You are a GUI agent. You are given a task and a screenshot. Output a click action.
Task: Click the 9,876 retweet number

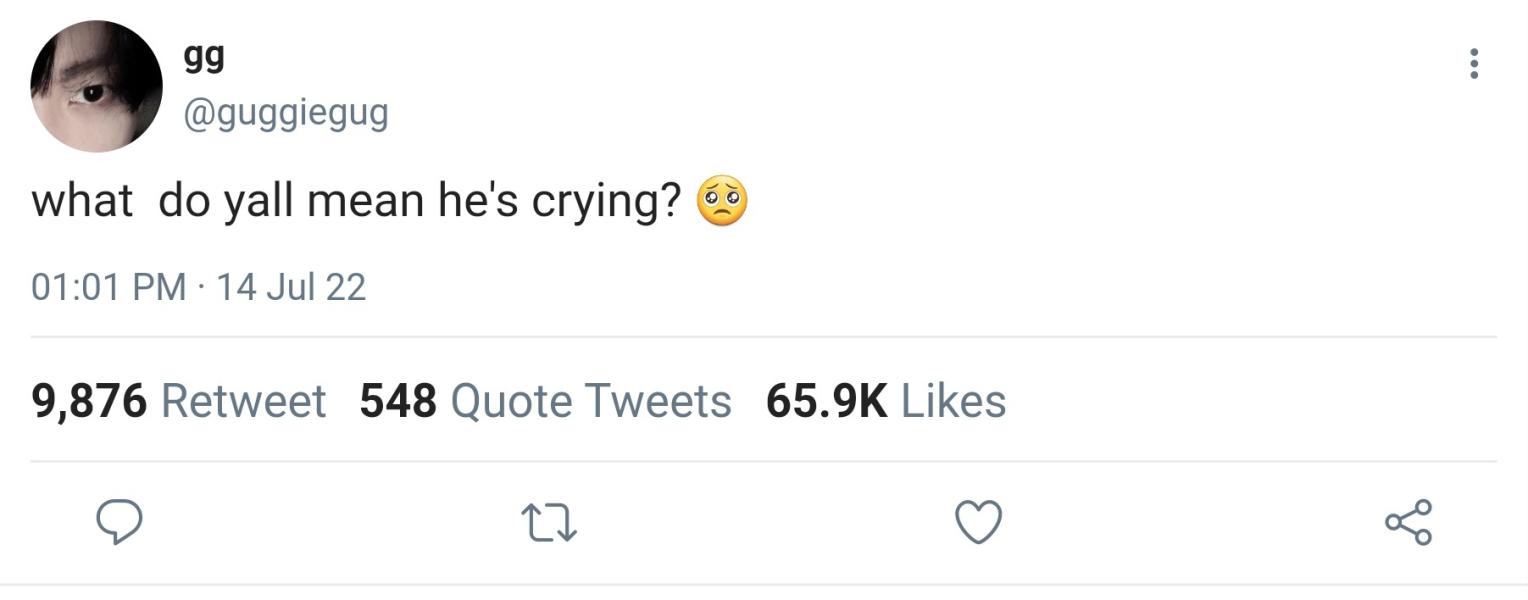89,401
